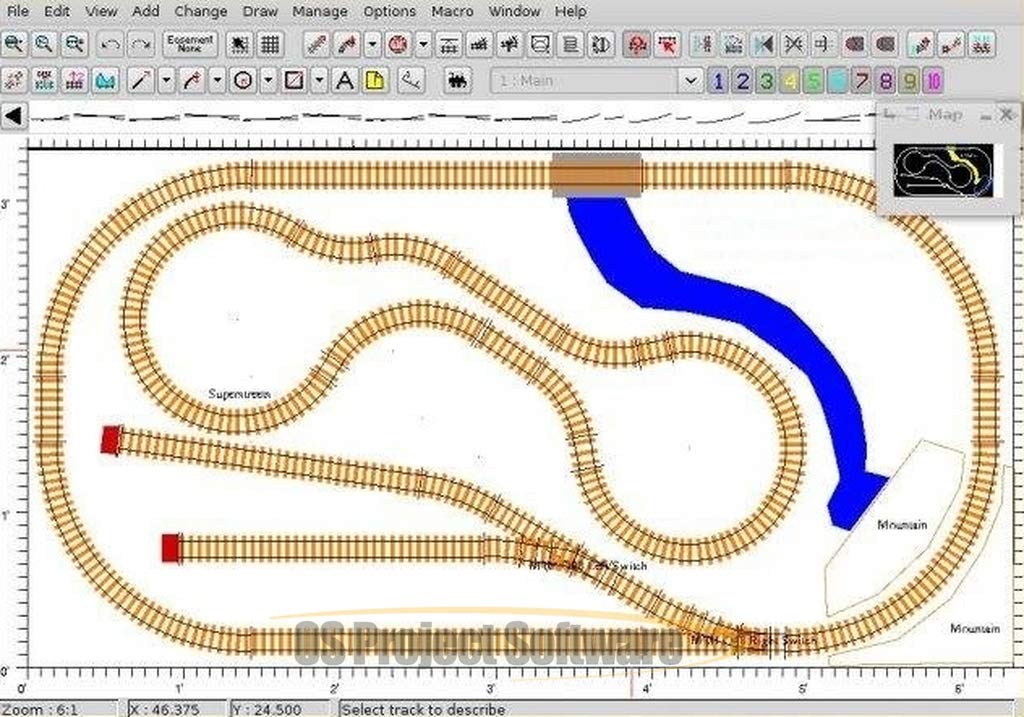This screenshot has height=717, width=1024.
Task: Select the circle track tool icon
Action: pyautogui.click(x=398, y=44)
